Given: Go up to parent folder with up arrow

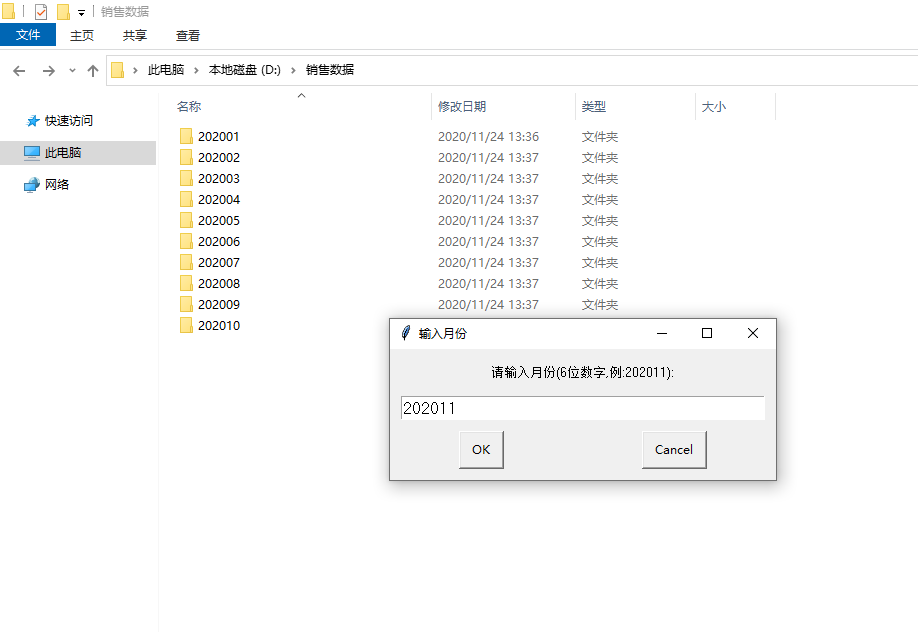Looking at the screenshot, I should click(93, 71).
